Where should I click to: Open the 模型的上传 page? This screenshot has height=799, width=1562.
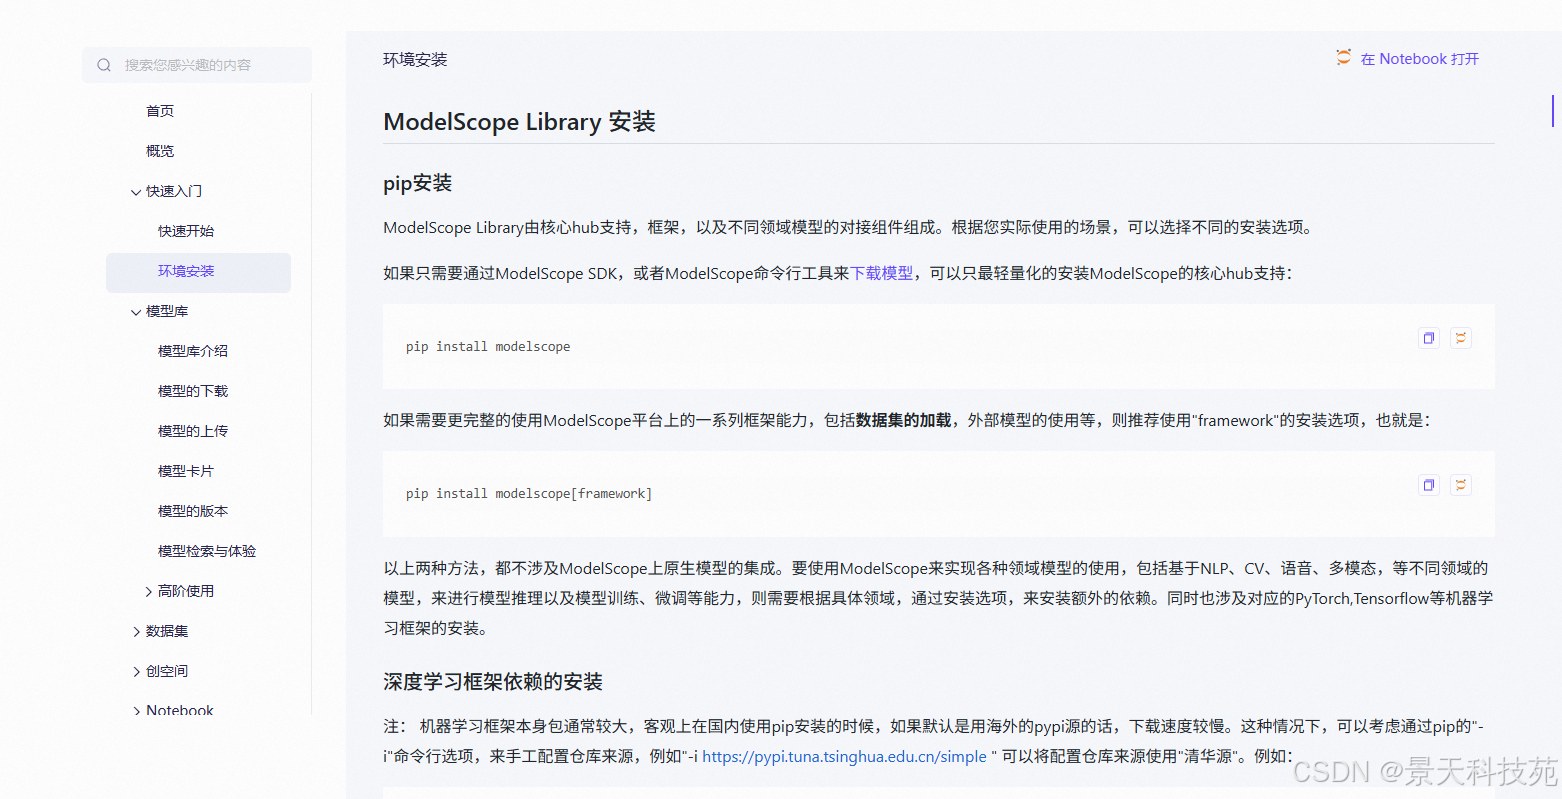click(x=193, y=431)
